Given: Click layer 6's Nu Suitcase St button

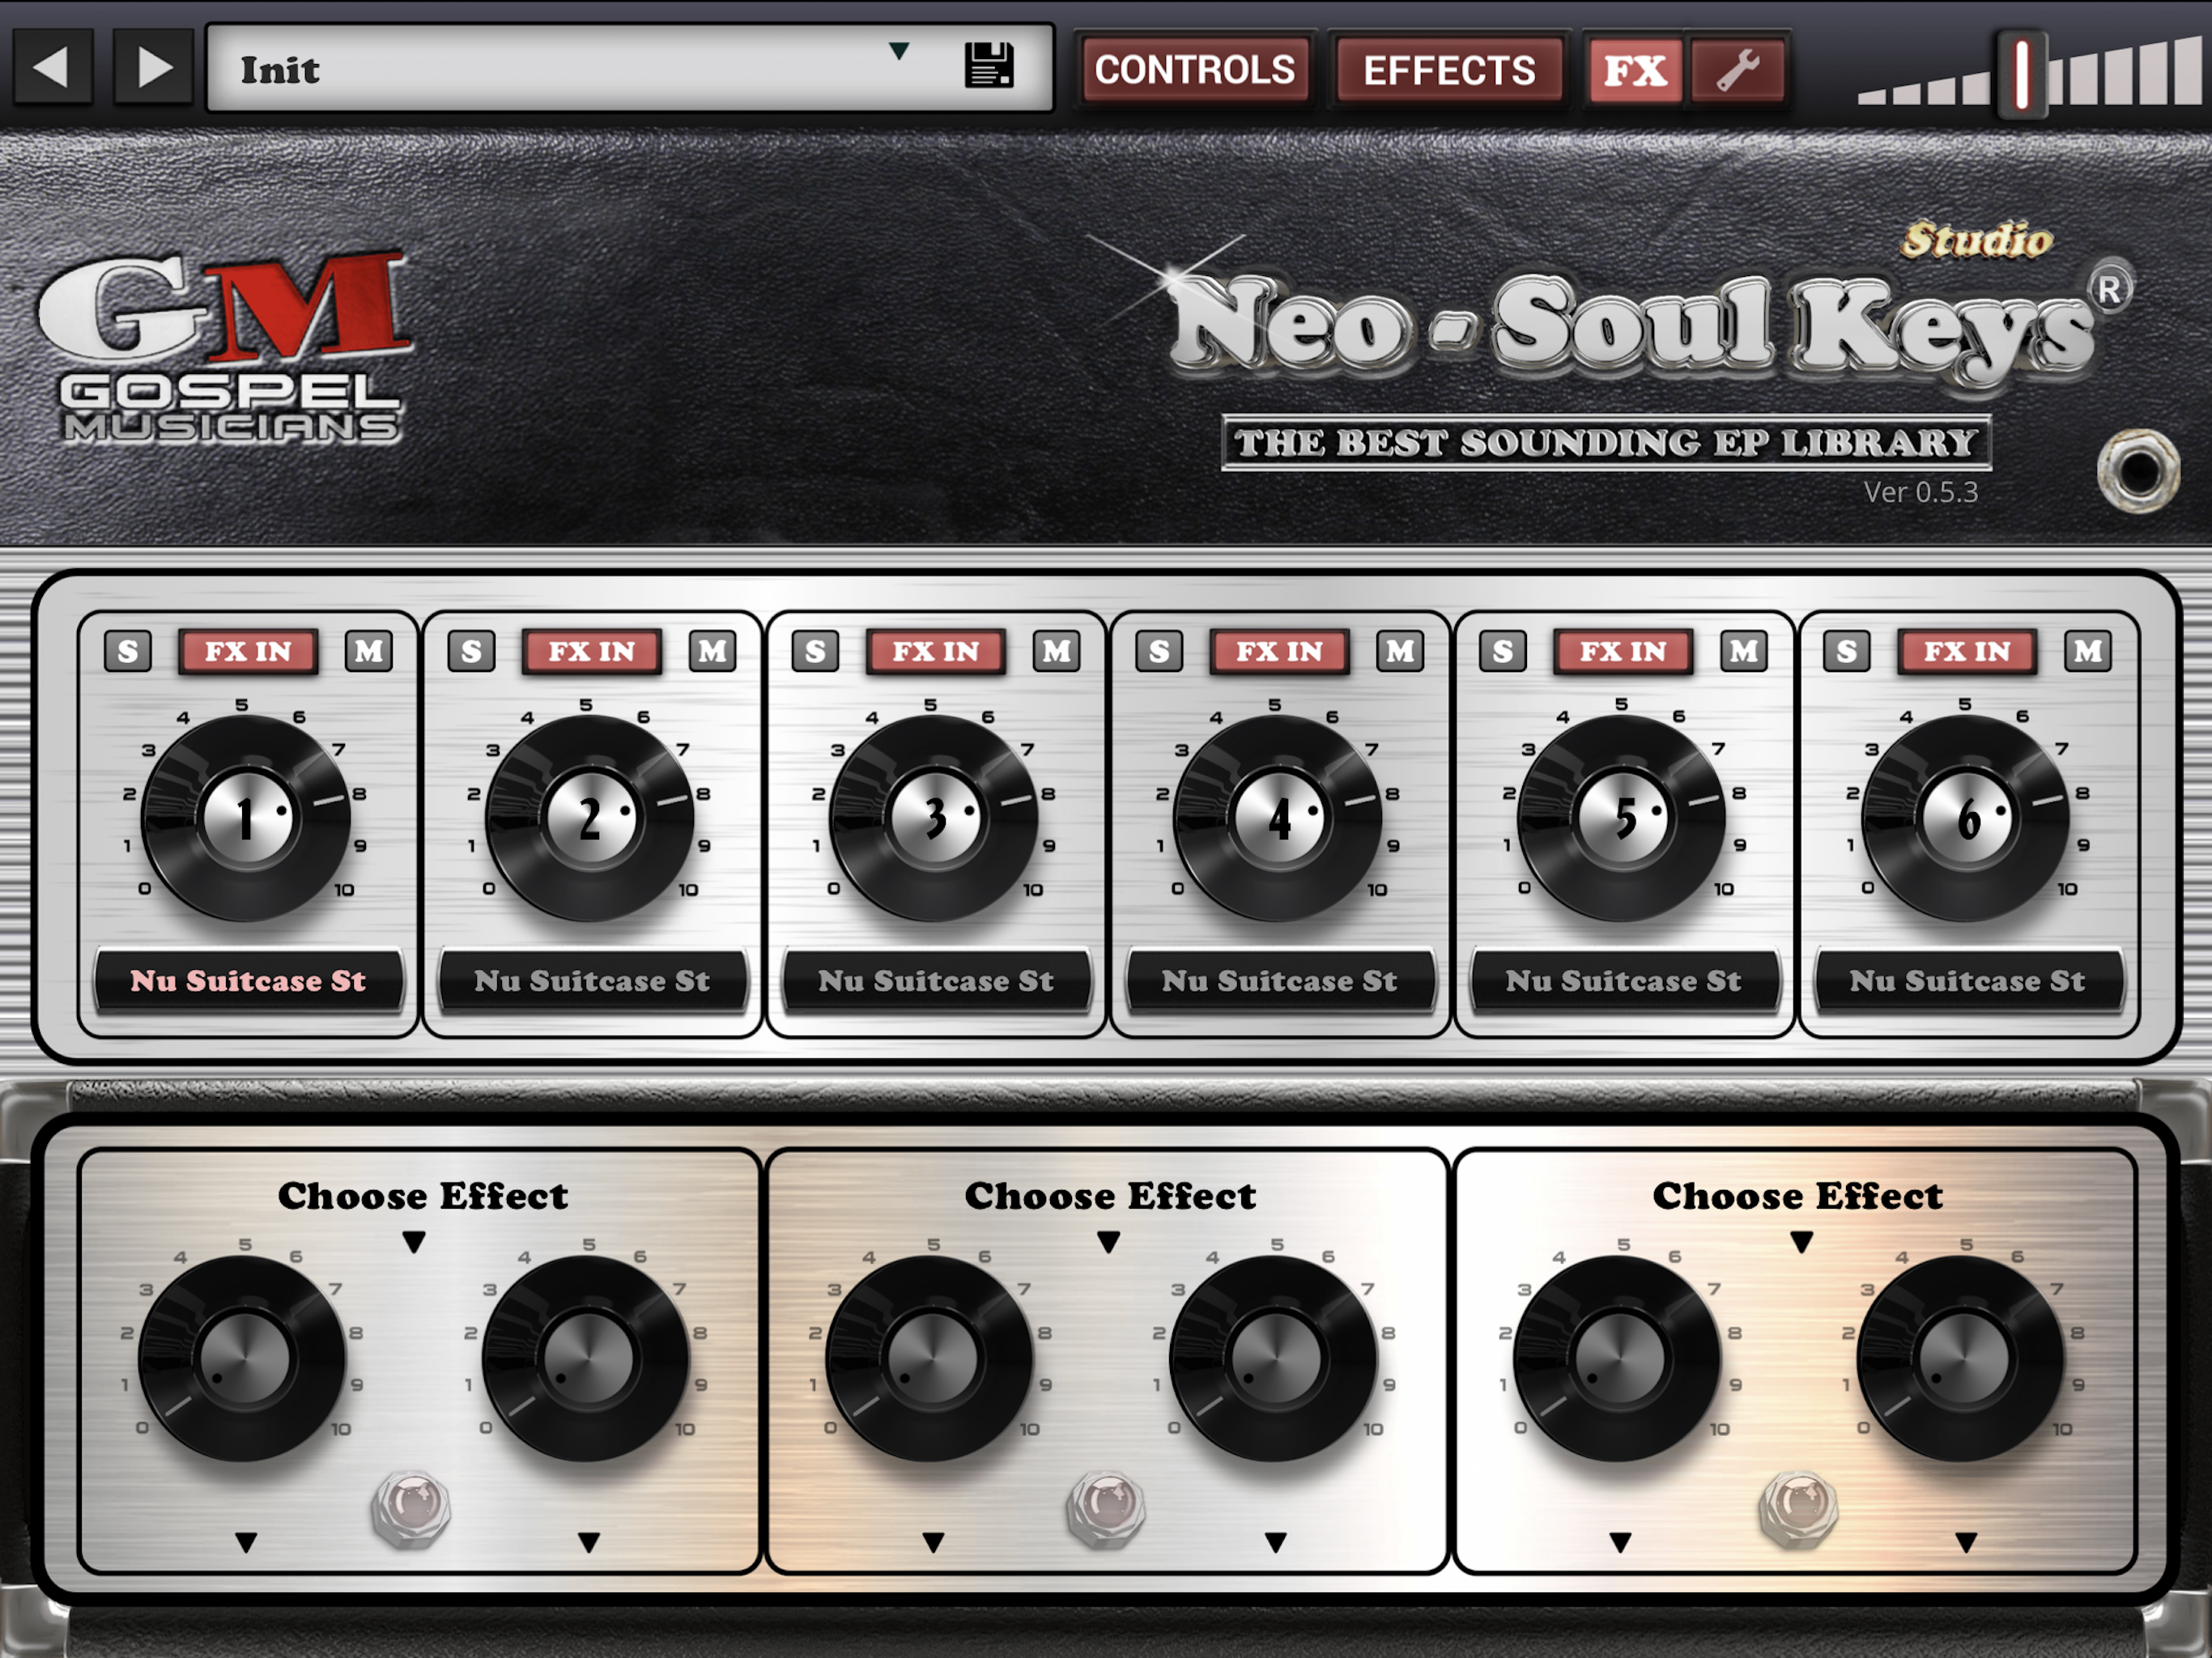Looking at the screenshot, I should click(x=1966, y=981).
